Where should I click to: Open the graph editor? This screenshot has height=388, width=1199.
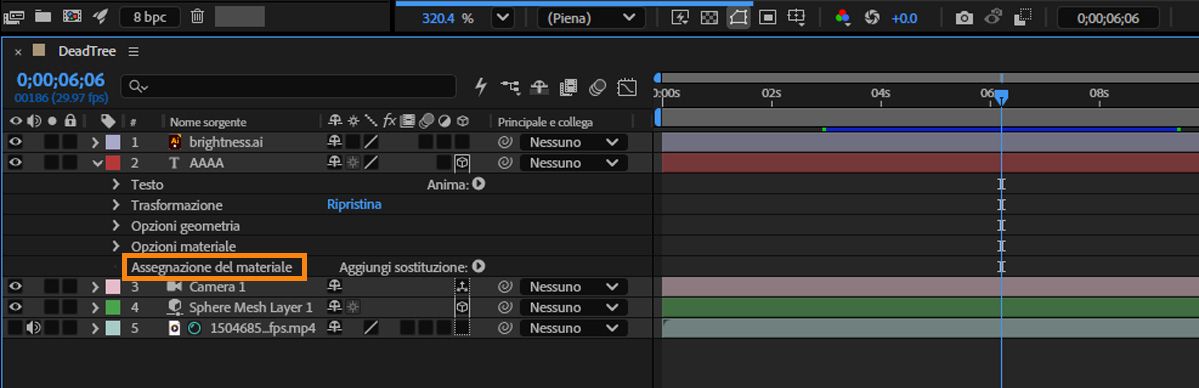point(627,87)
